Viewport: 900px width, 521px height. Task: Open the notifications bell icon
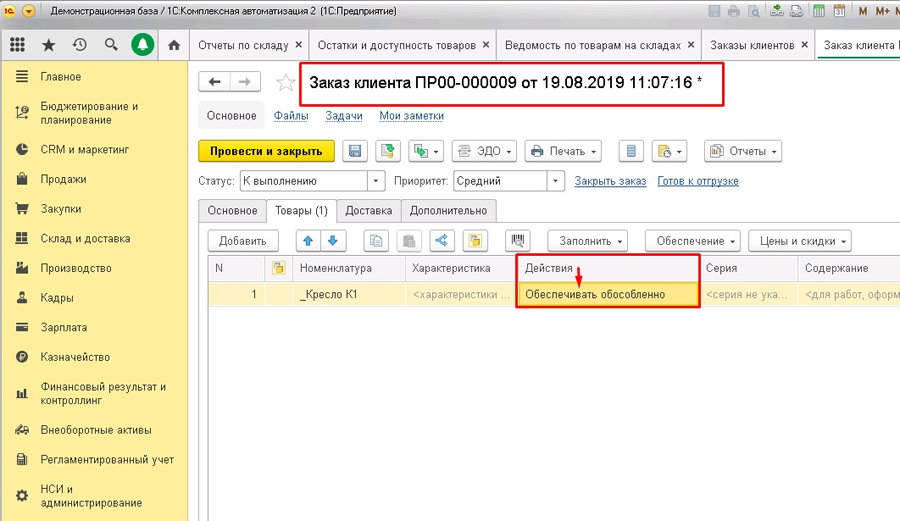point(142,45)
